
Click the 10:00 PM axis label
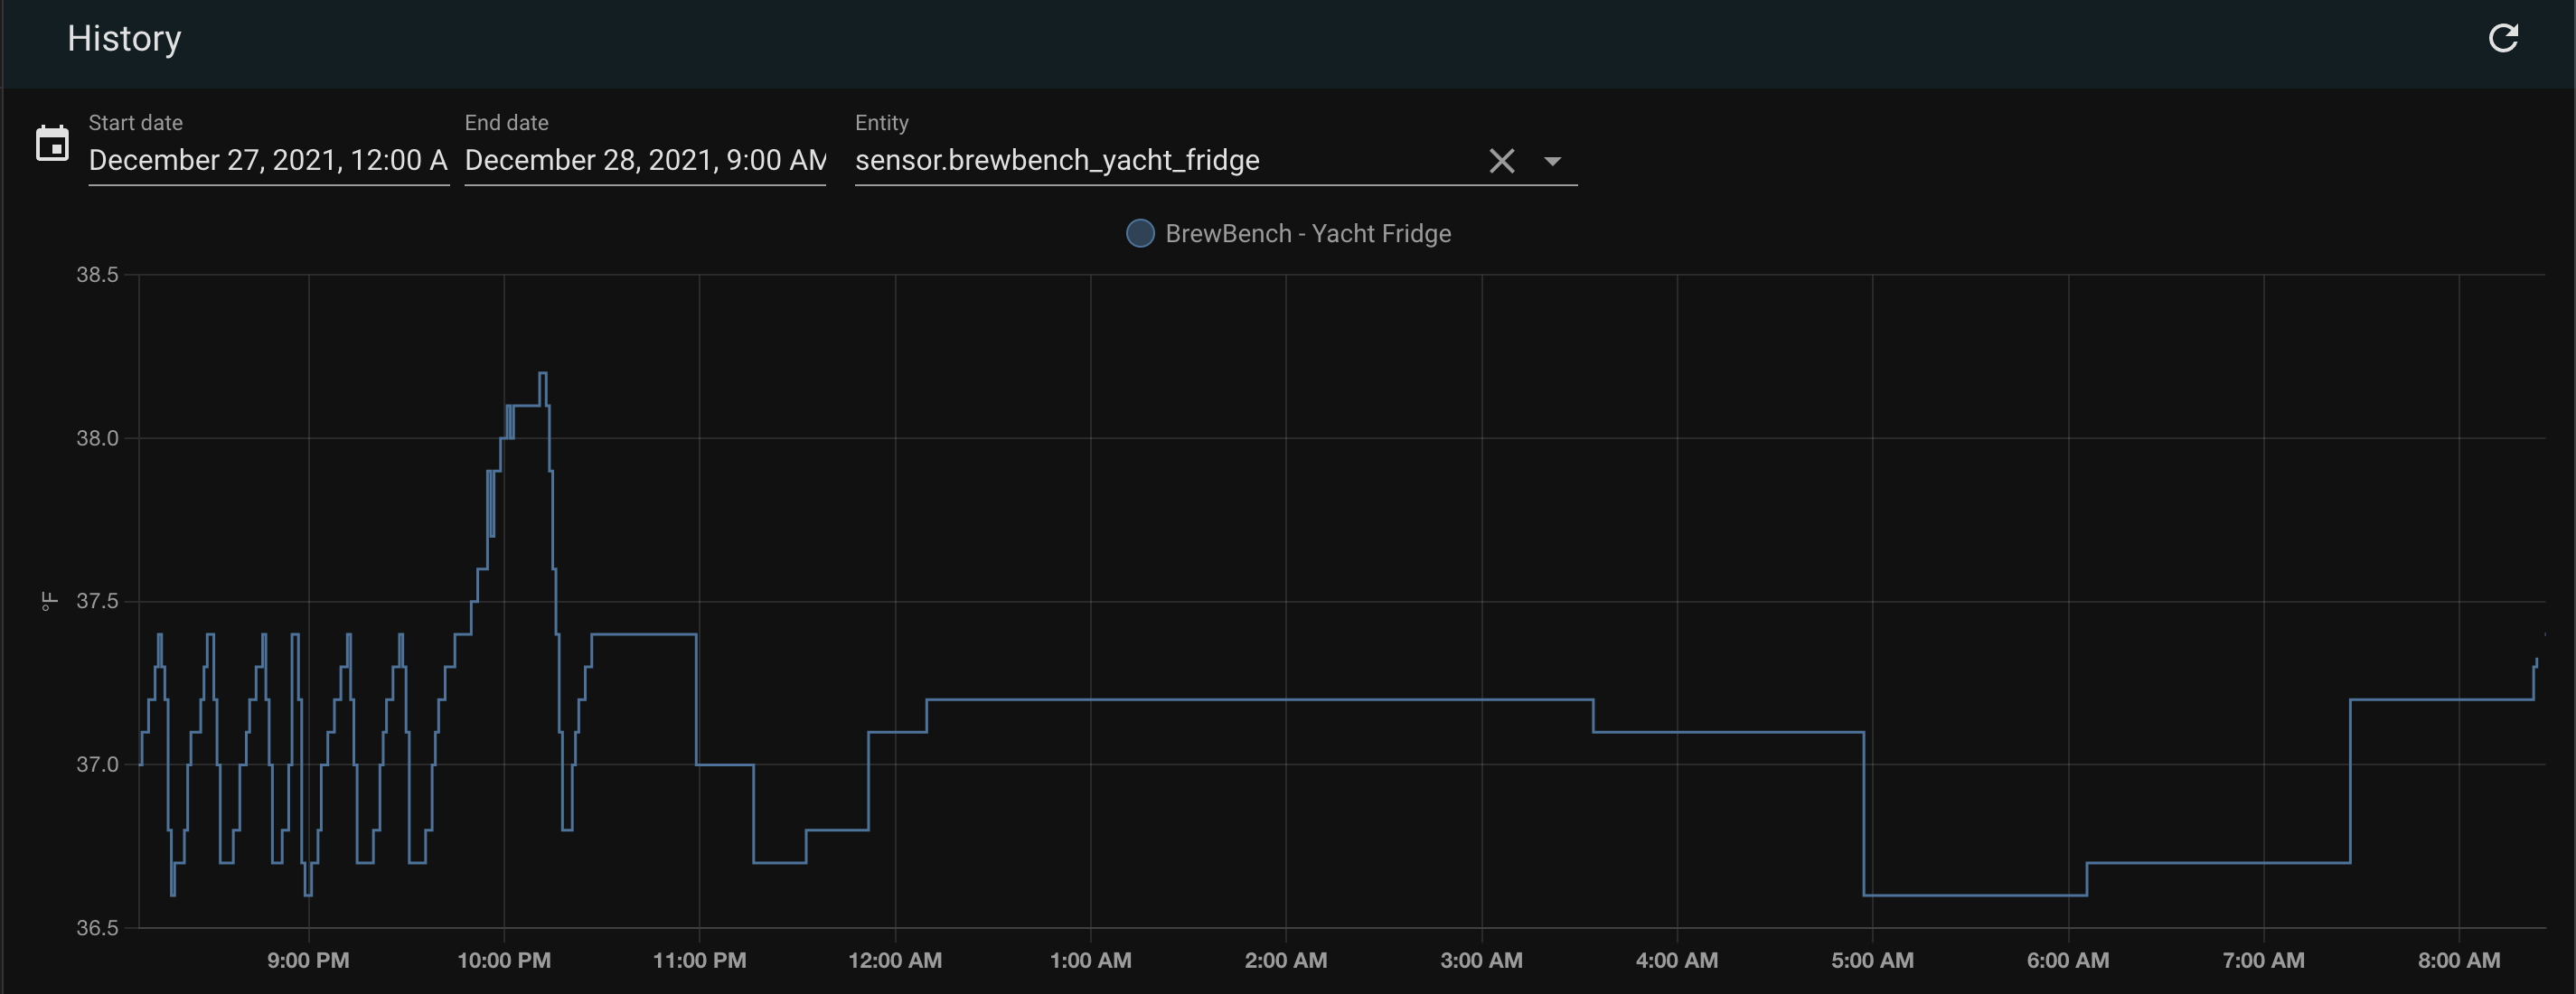tap(504, 960)
